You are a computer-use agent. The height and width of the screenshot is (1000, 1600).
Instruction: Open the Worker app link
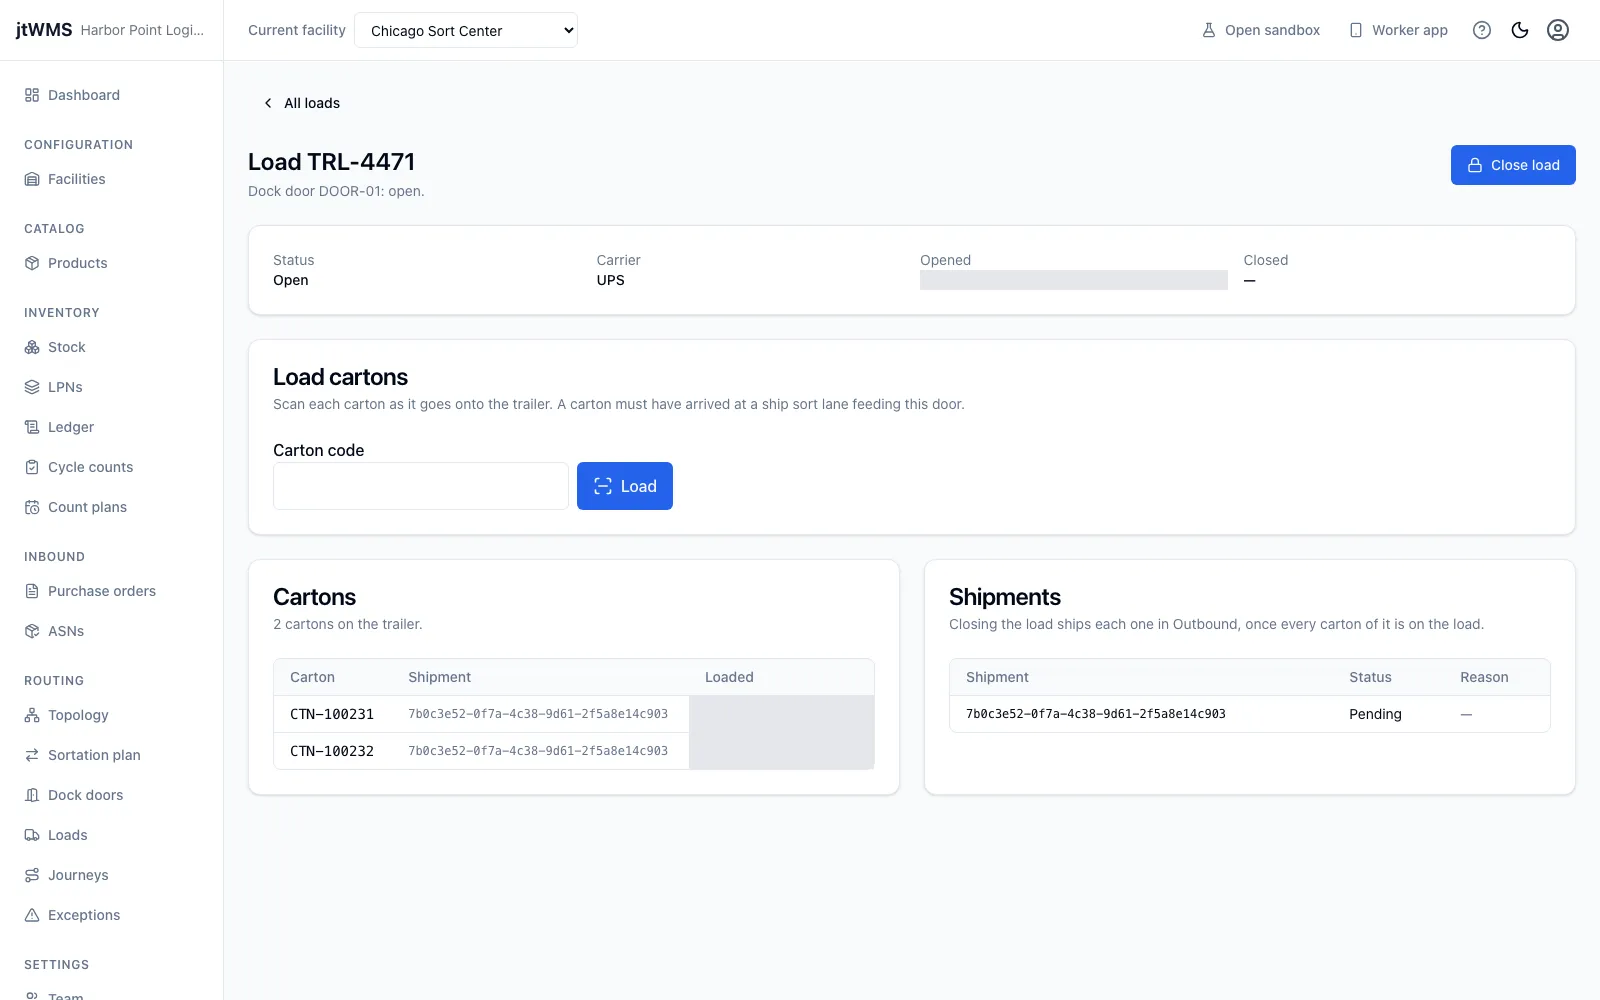[1398, 30]
